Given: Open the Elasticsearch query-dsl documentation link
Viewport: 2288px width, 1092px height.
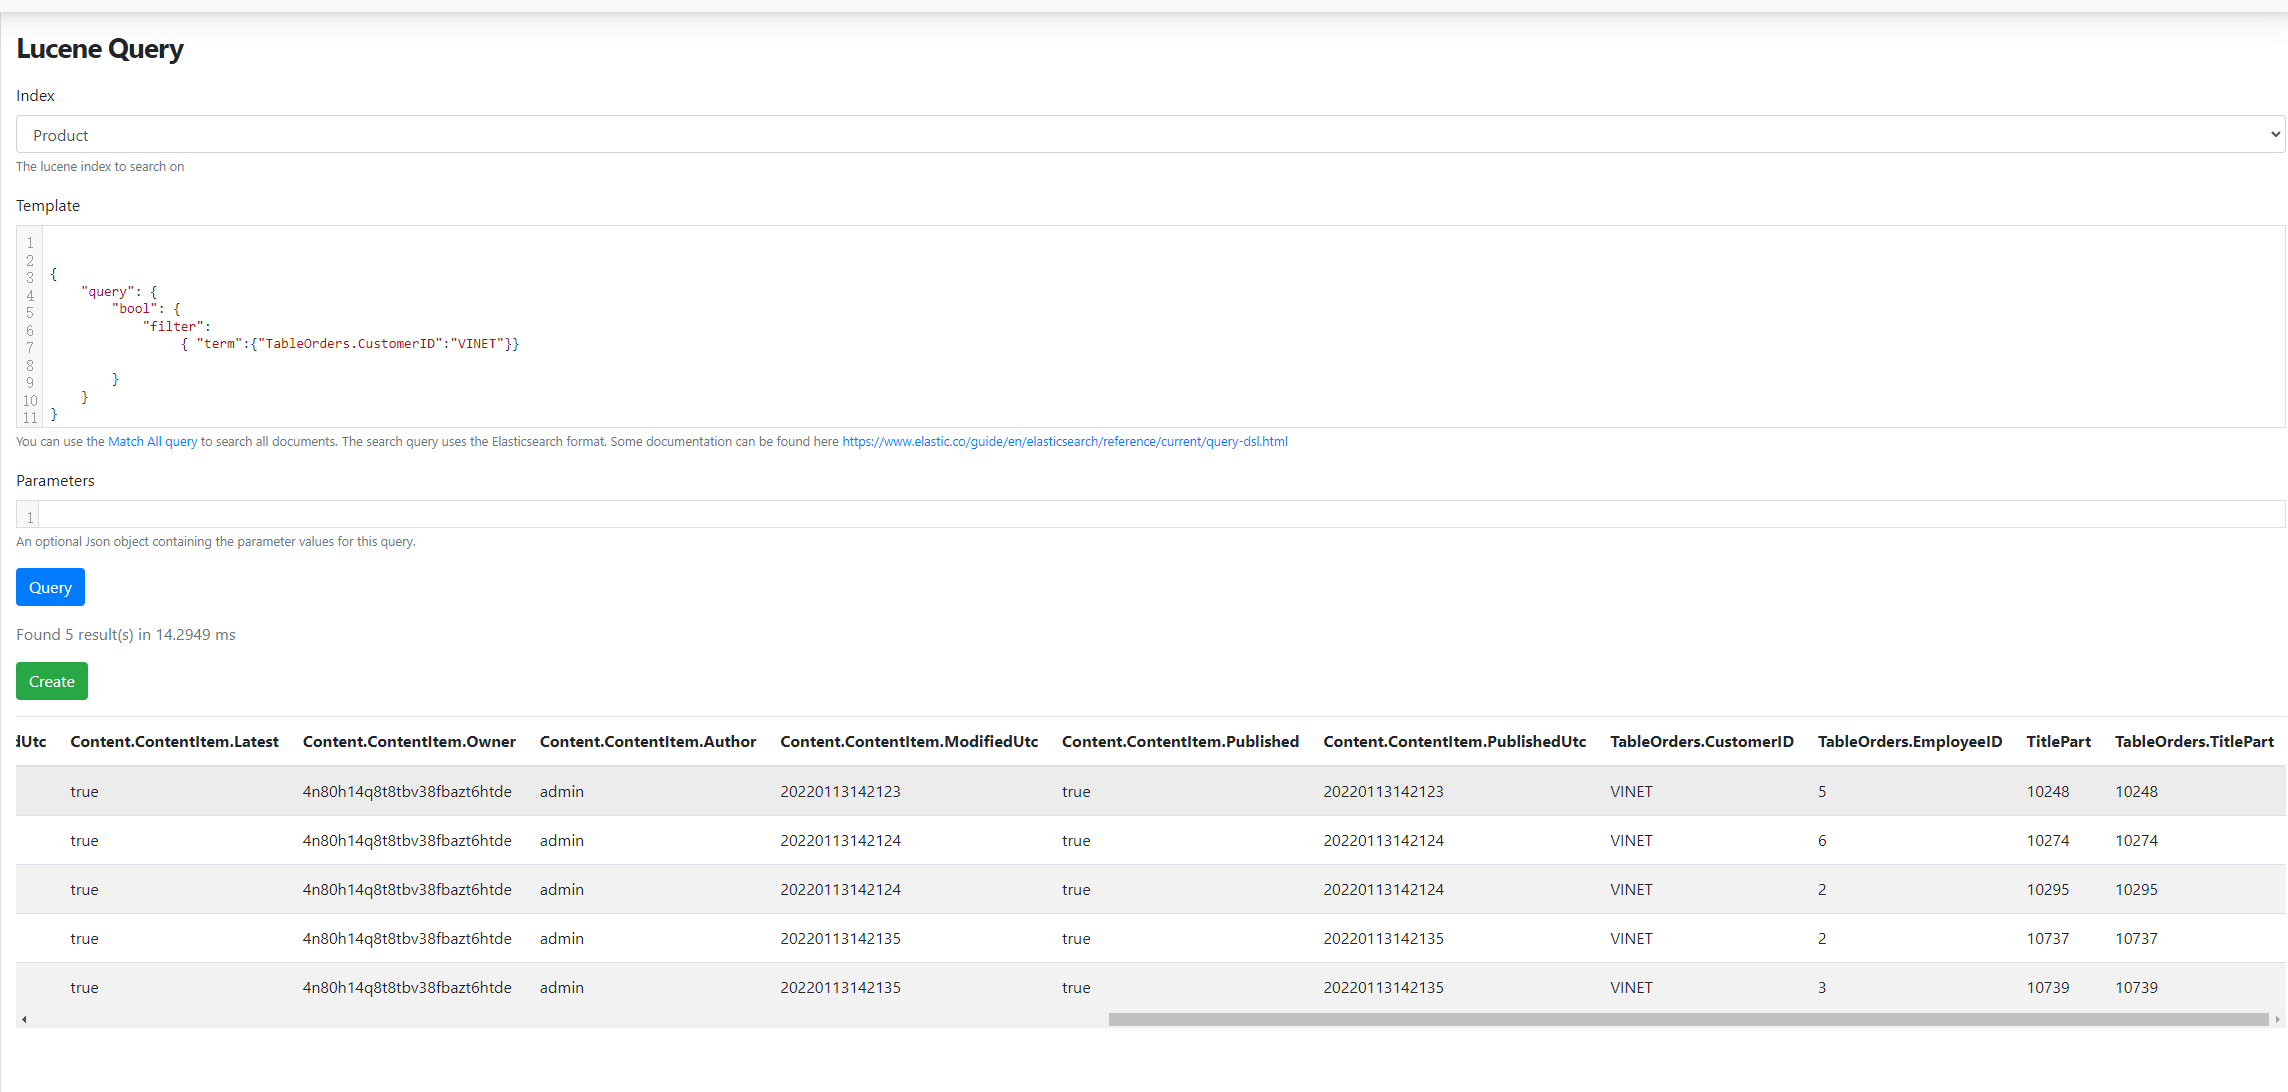Looking at the screenshot, I should pyautogui.click(x=1064, y=441).
